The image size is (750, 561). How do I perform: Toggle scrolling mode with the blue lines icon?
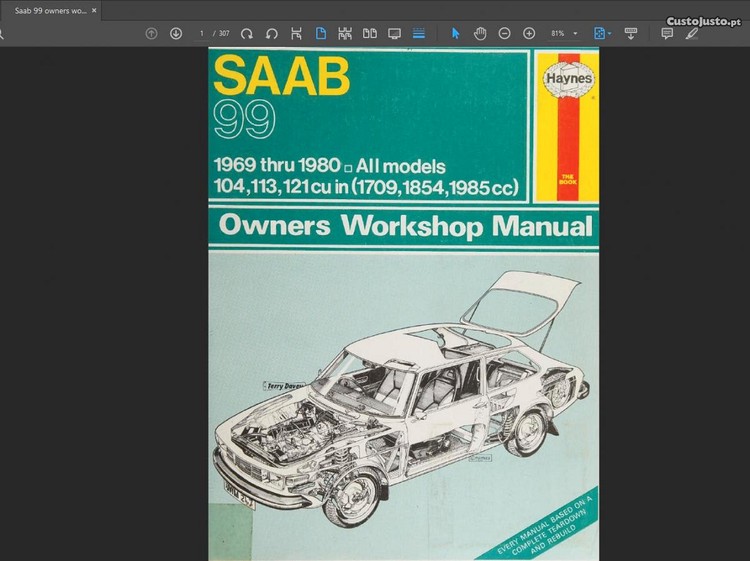(419, 33)
